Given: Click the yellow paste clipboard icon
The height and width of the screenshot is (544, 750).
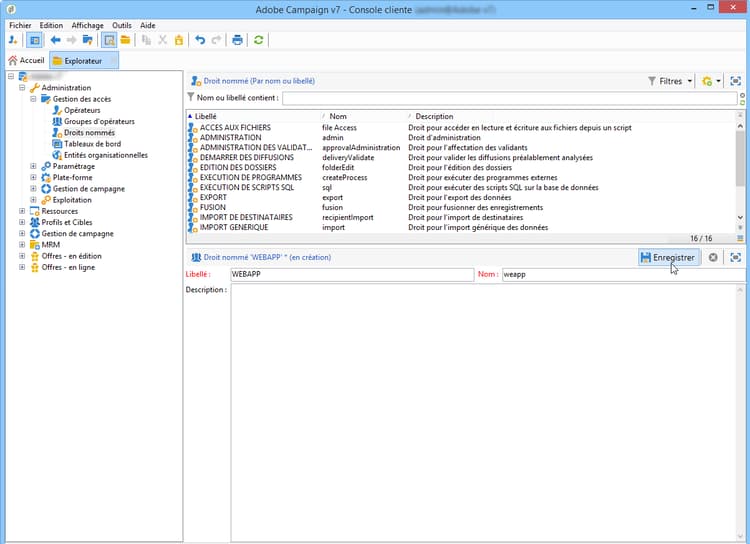Looking at the screenshot, I should pos(179,40).
